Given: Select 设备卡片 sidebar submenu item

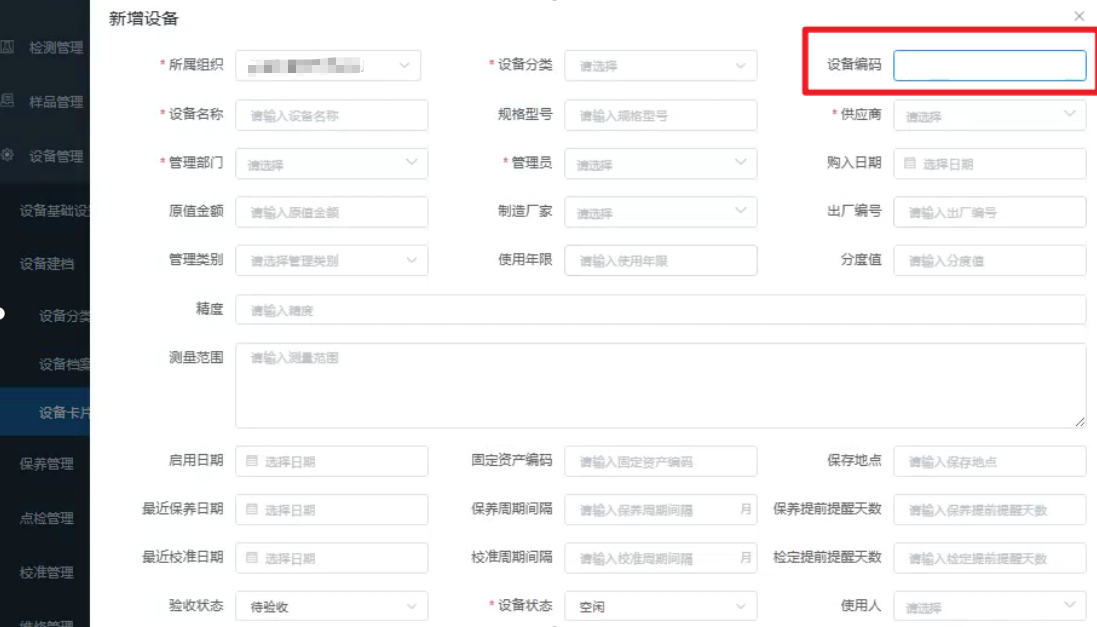Looking at the screenshot, I should pos(45,412).
